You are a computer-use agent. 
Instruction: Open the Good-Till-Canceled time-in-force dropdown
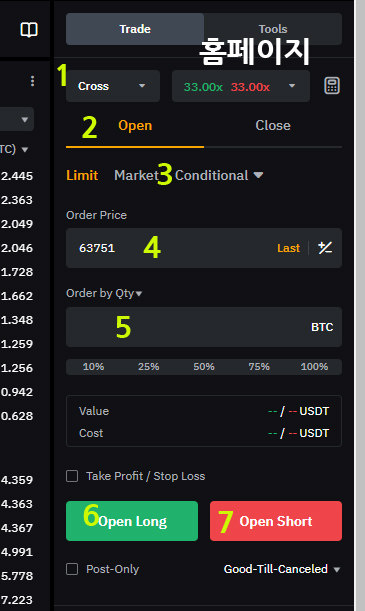282,569
